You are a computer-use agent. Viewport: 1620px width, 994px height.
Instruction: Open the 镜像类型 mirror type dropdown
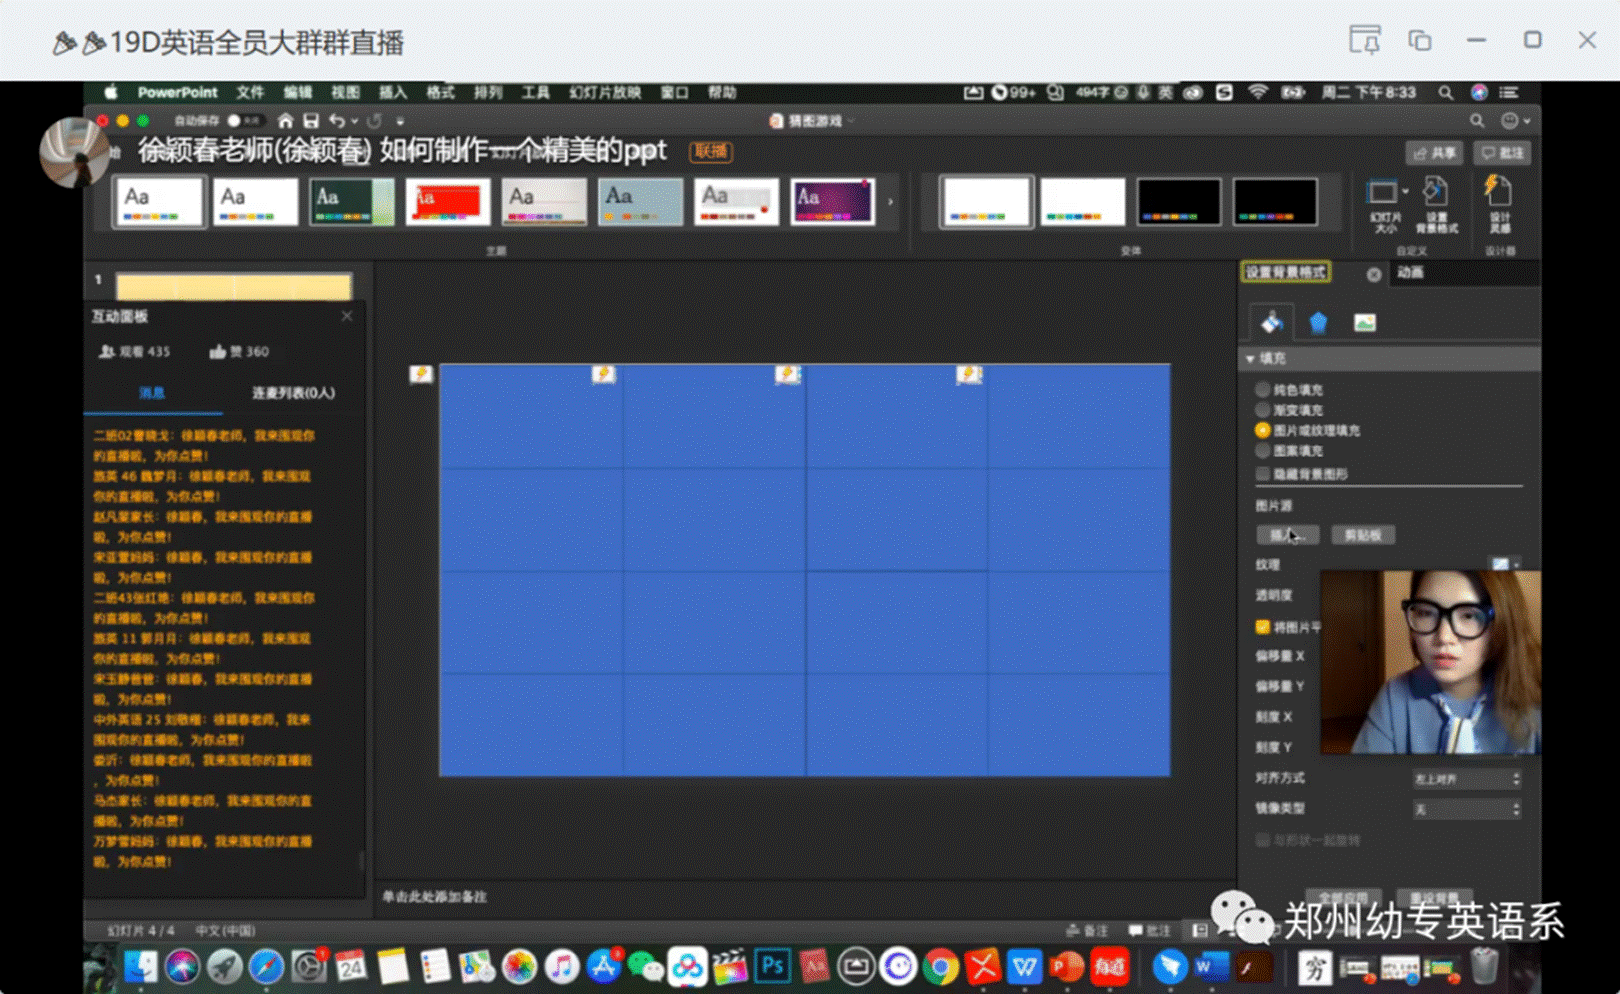click(x=1467, y=809)
